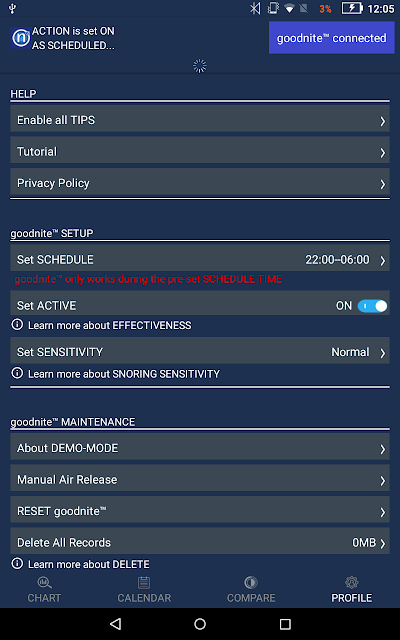The image size is (400, 640).
Task: Open the CHART magnifier graph icon
Action: click(44, 582)
